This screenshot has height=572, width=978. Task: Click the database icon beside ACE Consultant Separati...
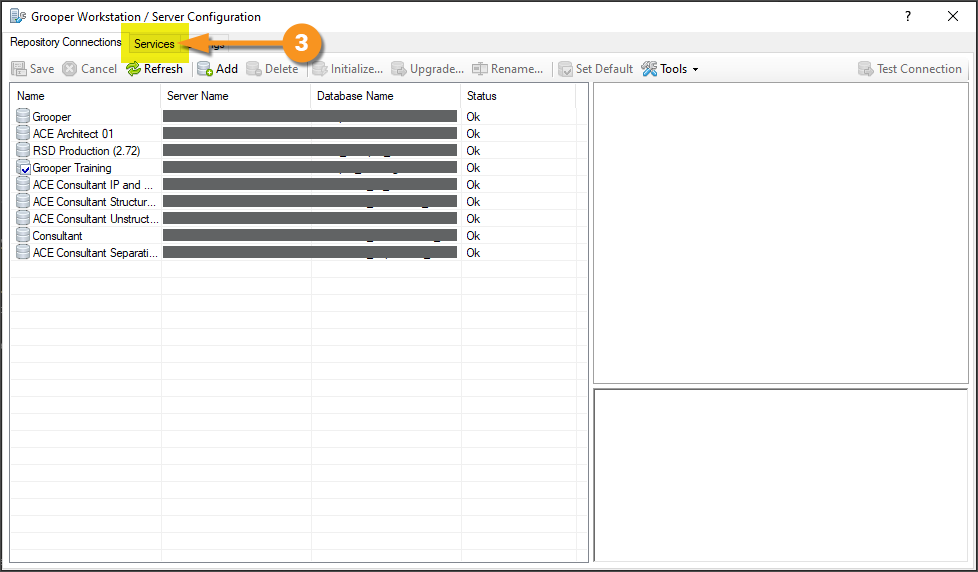click(x=23, y=252)
